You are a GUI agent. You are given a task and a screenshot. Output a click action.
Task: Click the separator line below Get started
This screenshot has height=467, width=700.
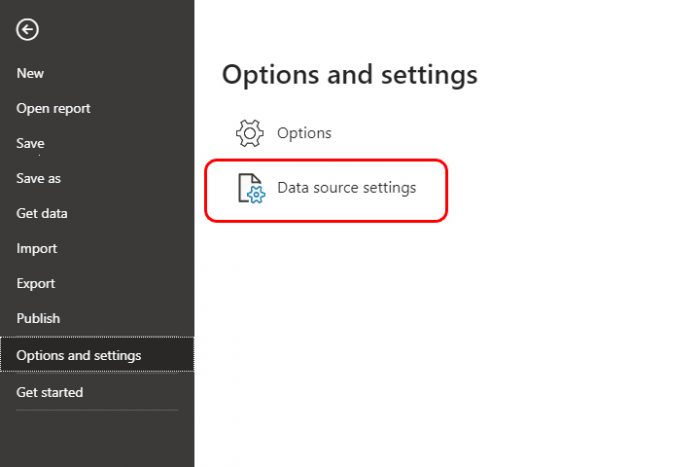coord(97,410)
